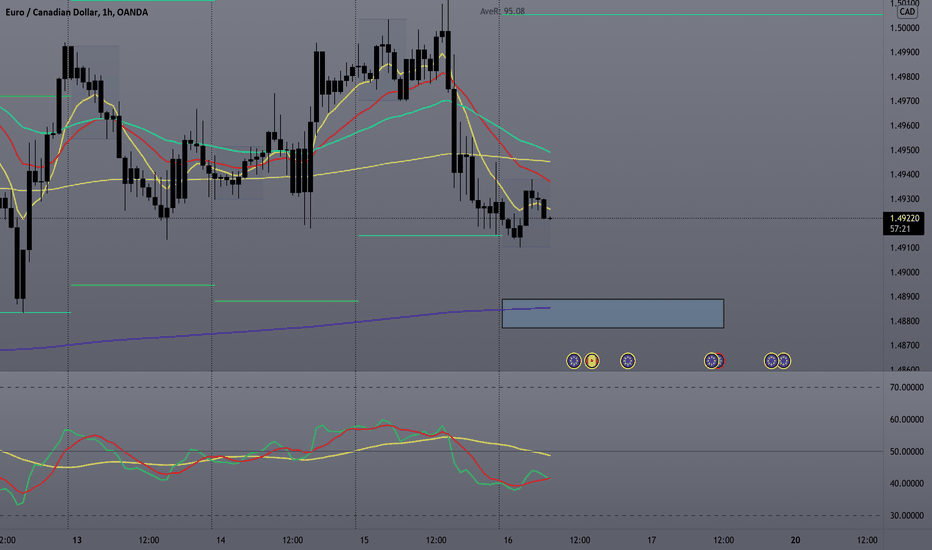
Task: Click the 1.49500 price axis label
Action: (904, 150)
